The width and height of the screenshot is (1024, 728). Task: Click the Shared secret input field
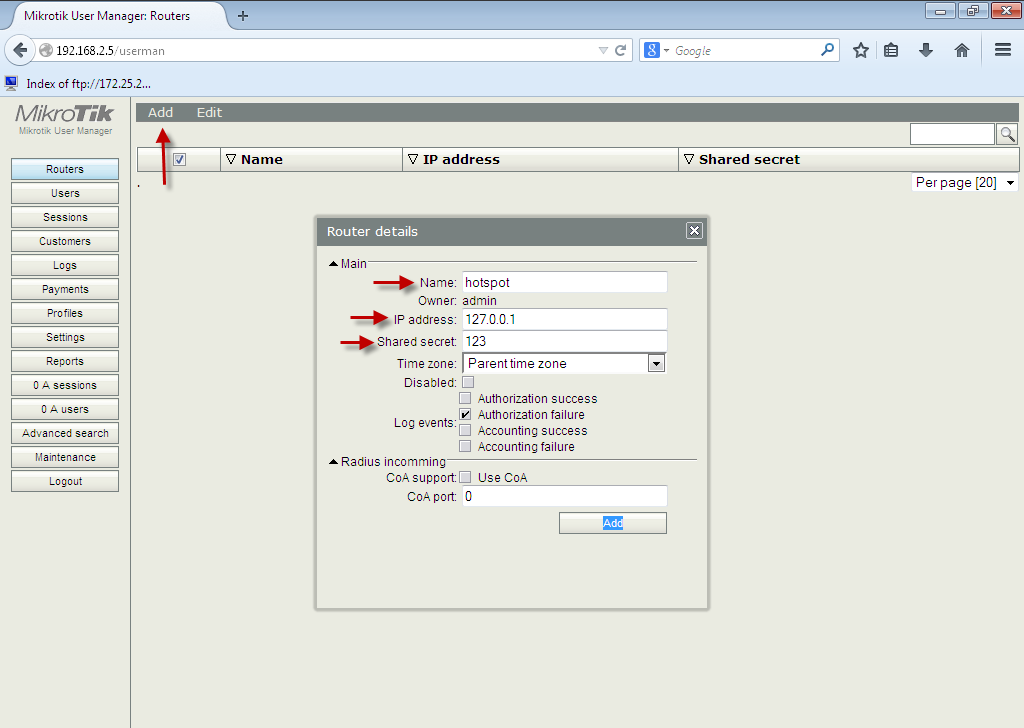564,341
